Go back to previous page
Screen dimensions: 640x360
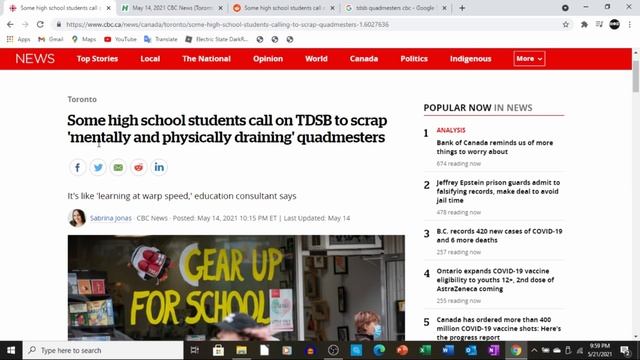(10, 24)
